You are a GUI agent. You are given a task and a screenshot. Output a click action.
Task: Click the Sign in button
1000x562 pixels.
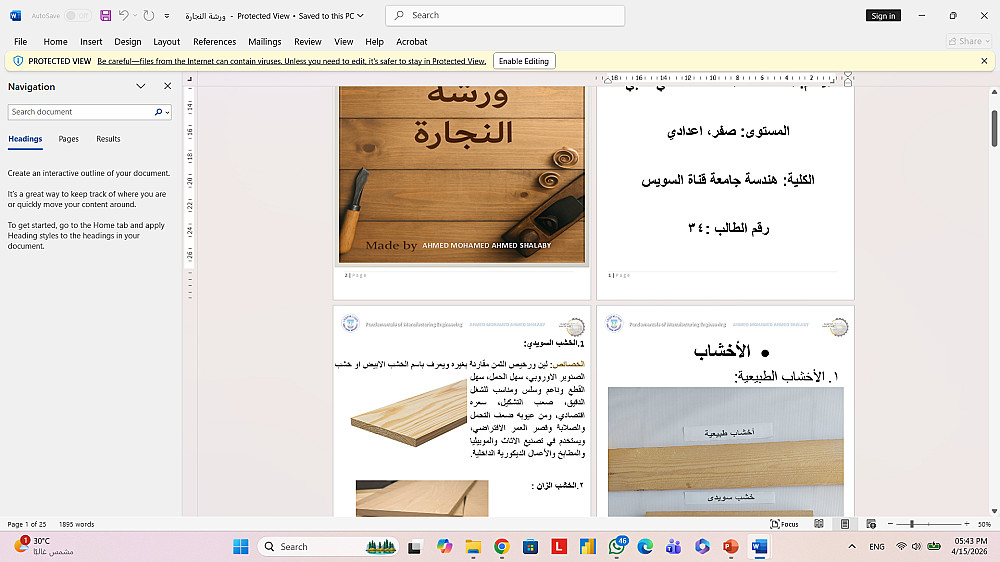click(x=883, y=16)
